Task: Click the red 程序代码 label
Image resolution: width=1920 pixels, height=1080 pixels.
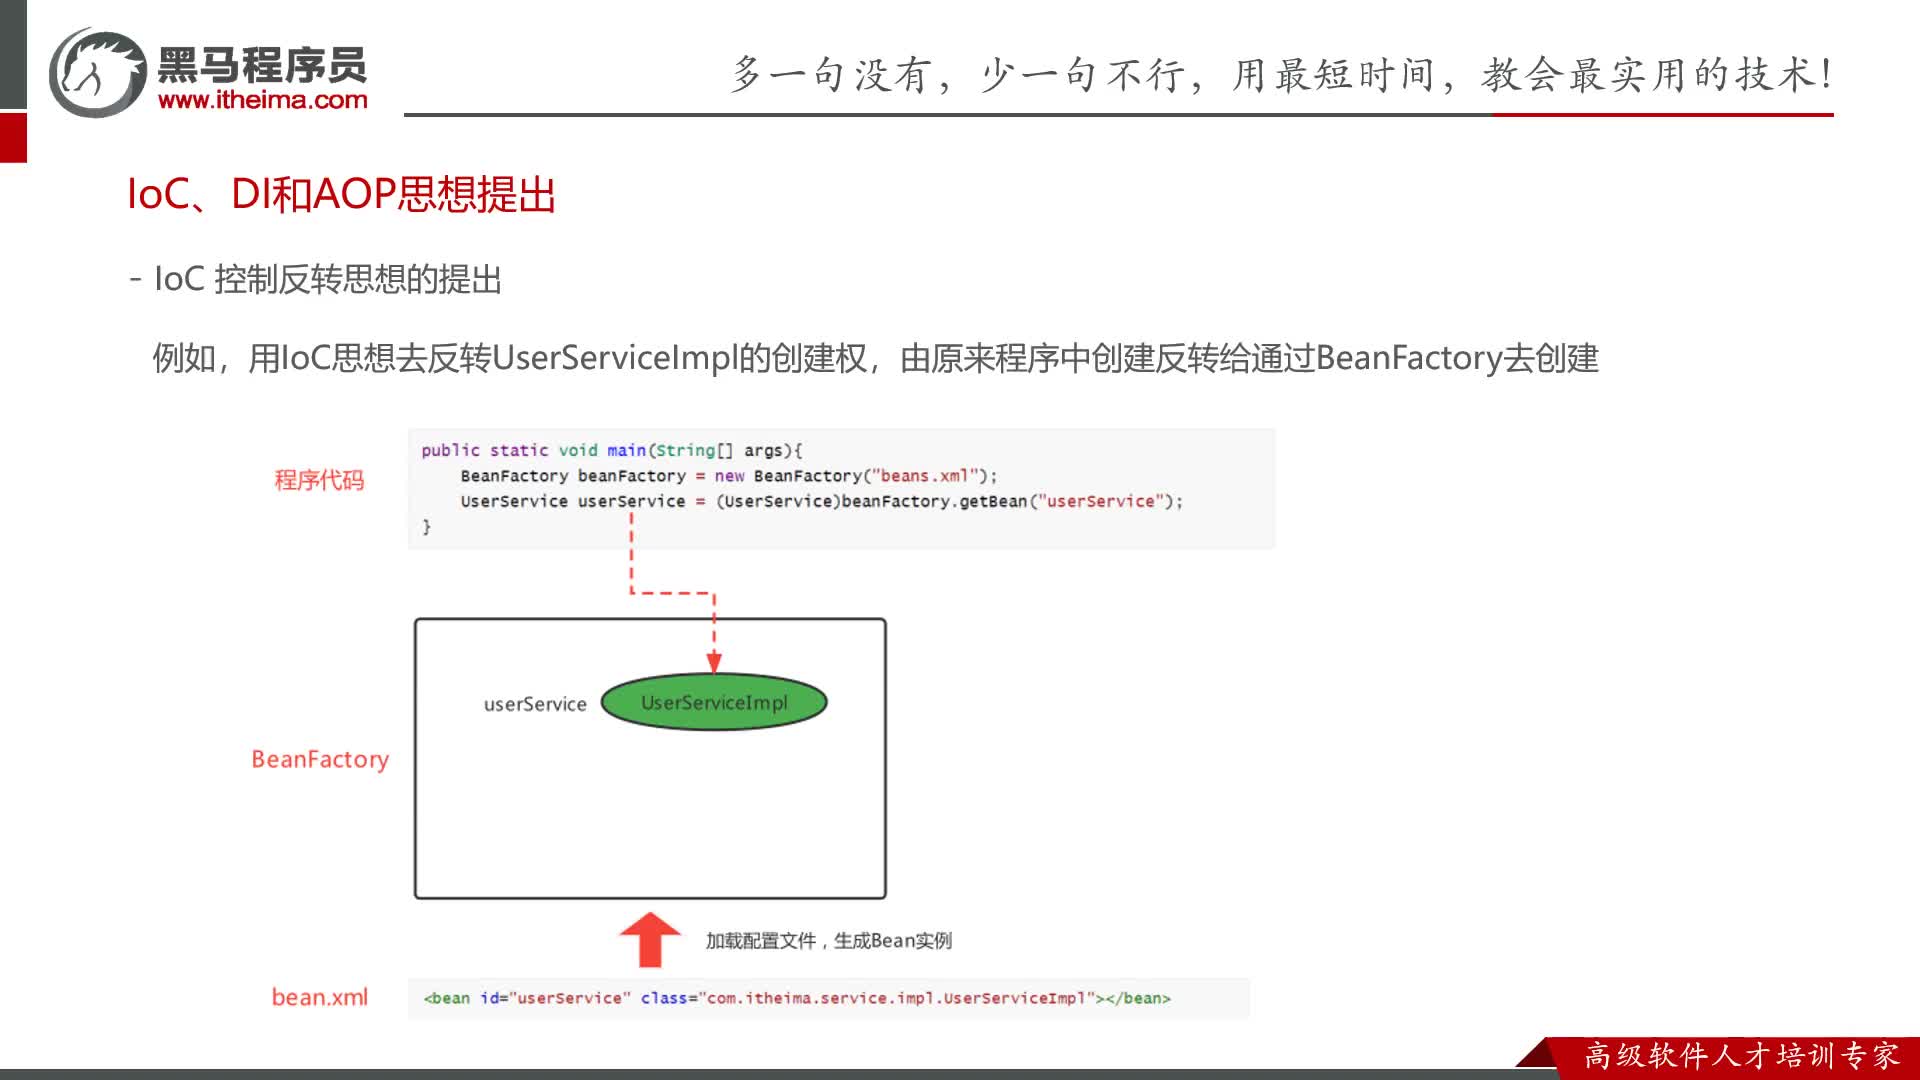Action: click(x=319, y=480)
